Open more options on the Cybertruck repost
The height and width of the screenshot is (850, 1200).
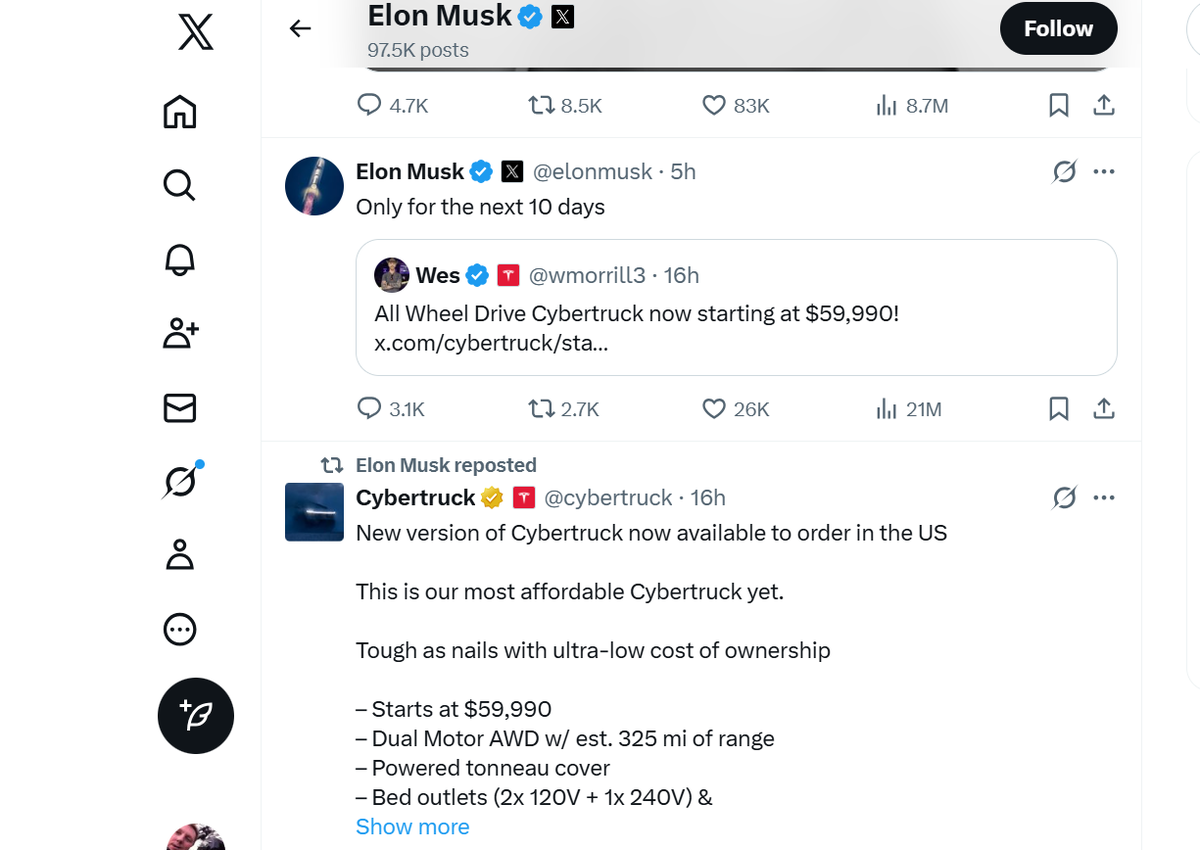click(1104, 497)
